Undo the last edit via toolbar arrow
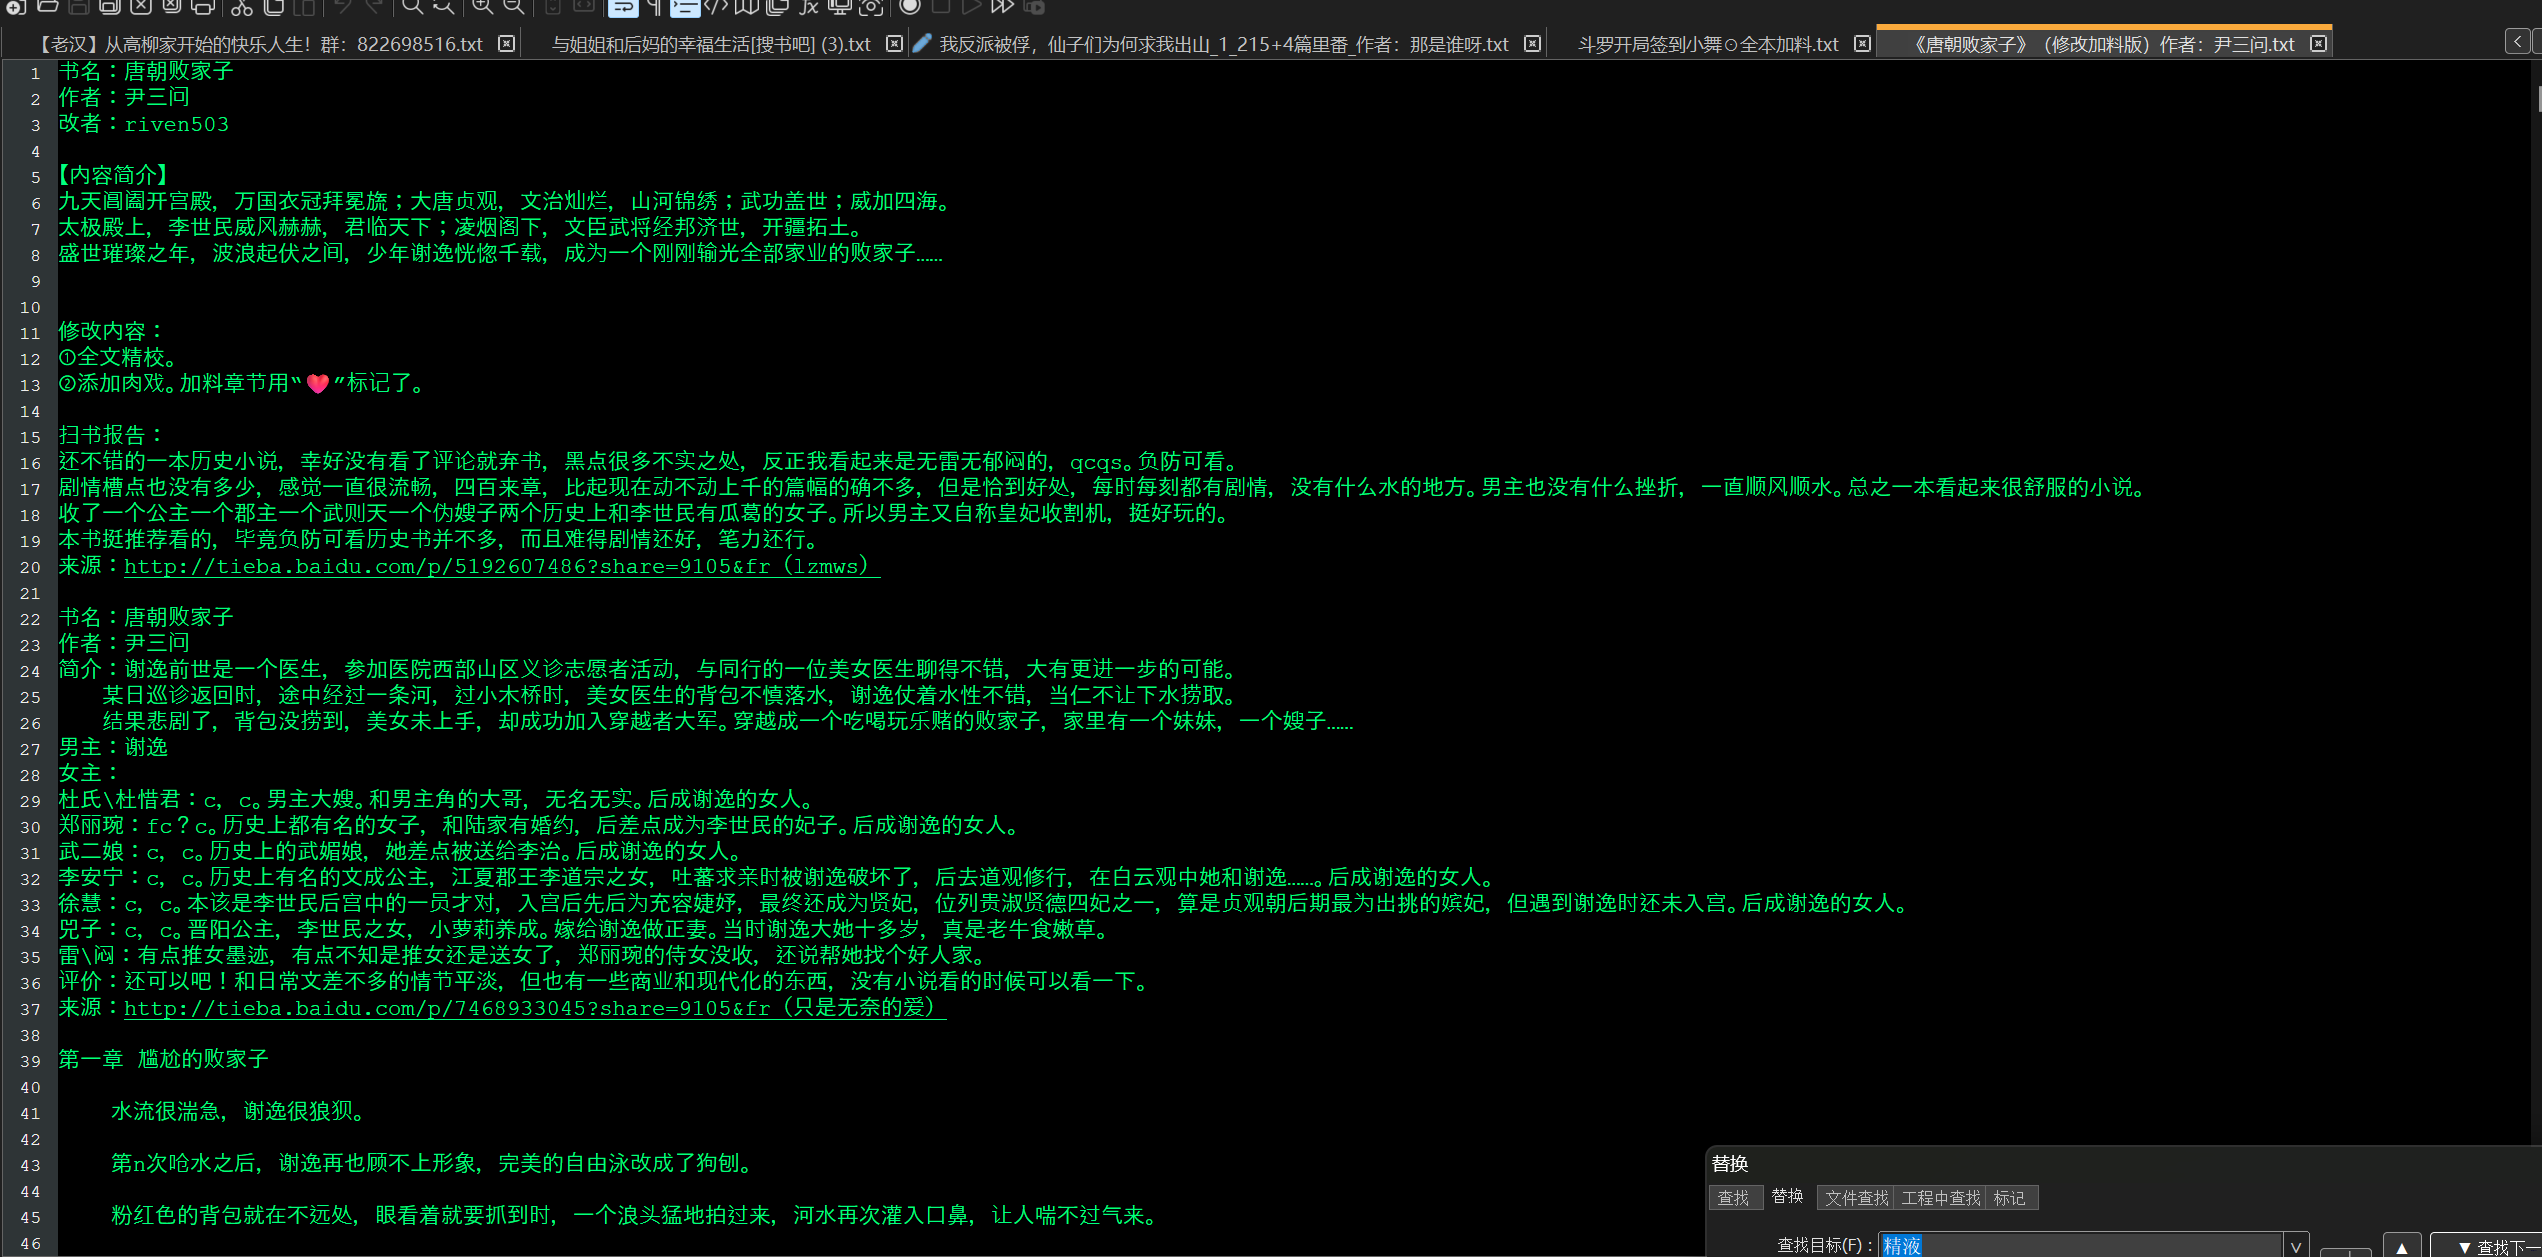This screenshot has height=1257, width=2542. coord(342,7)
